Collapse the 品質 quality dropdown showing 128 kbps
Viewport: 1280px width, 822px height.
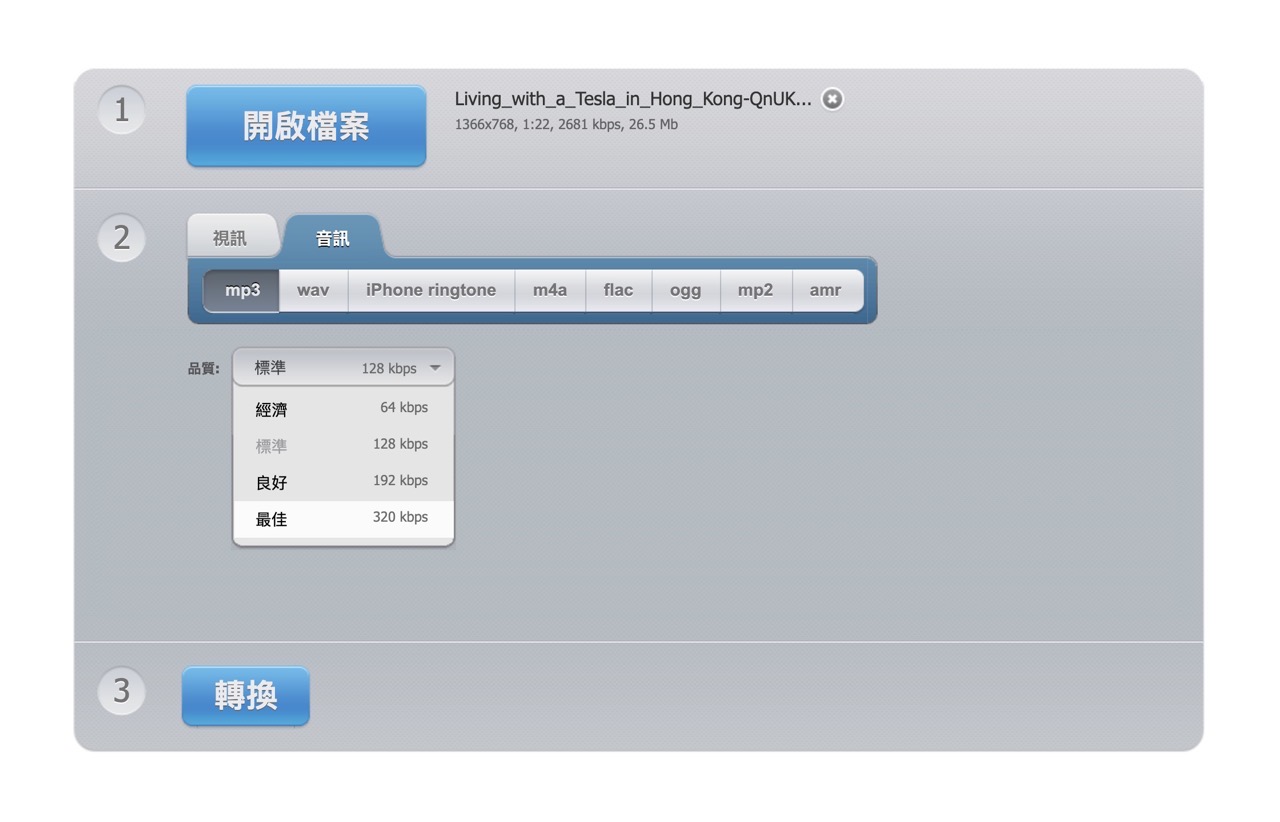(343, 367)
